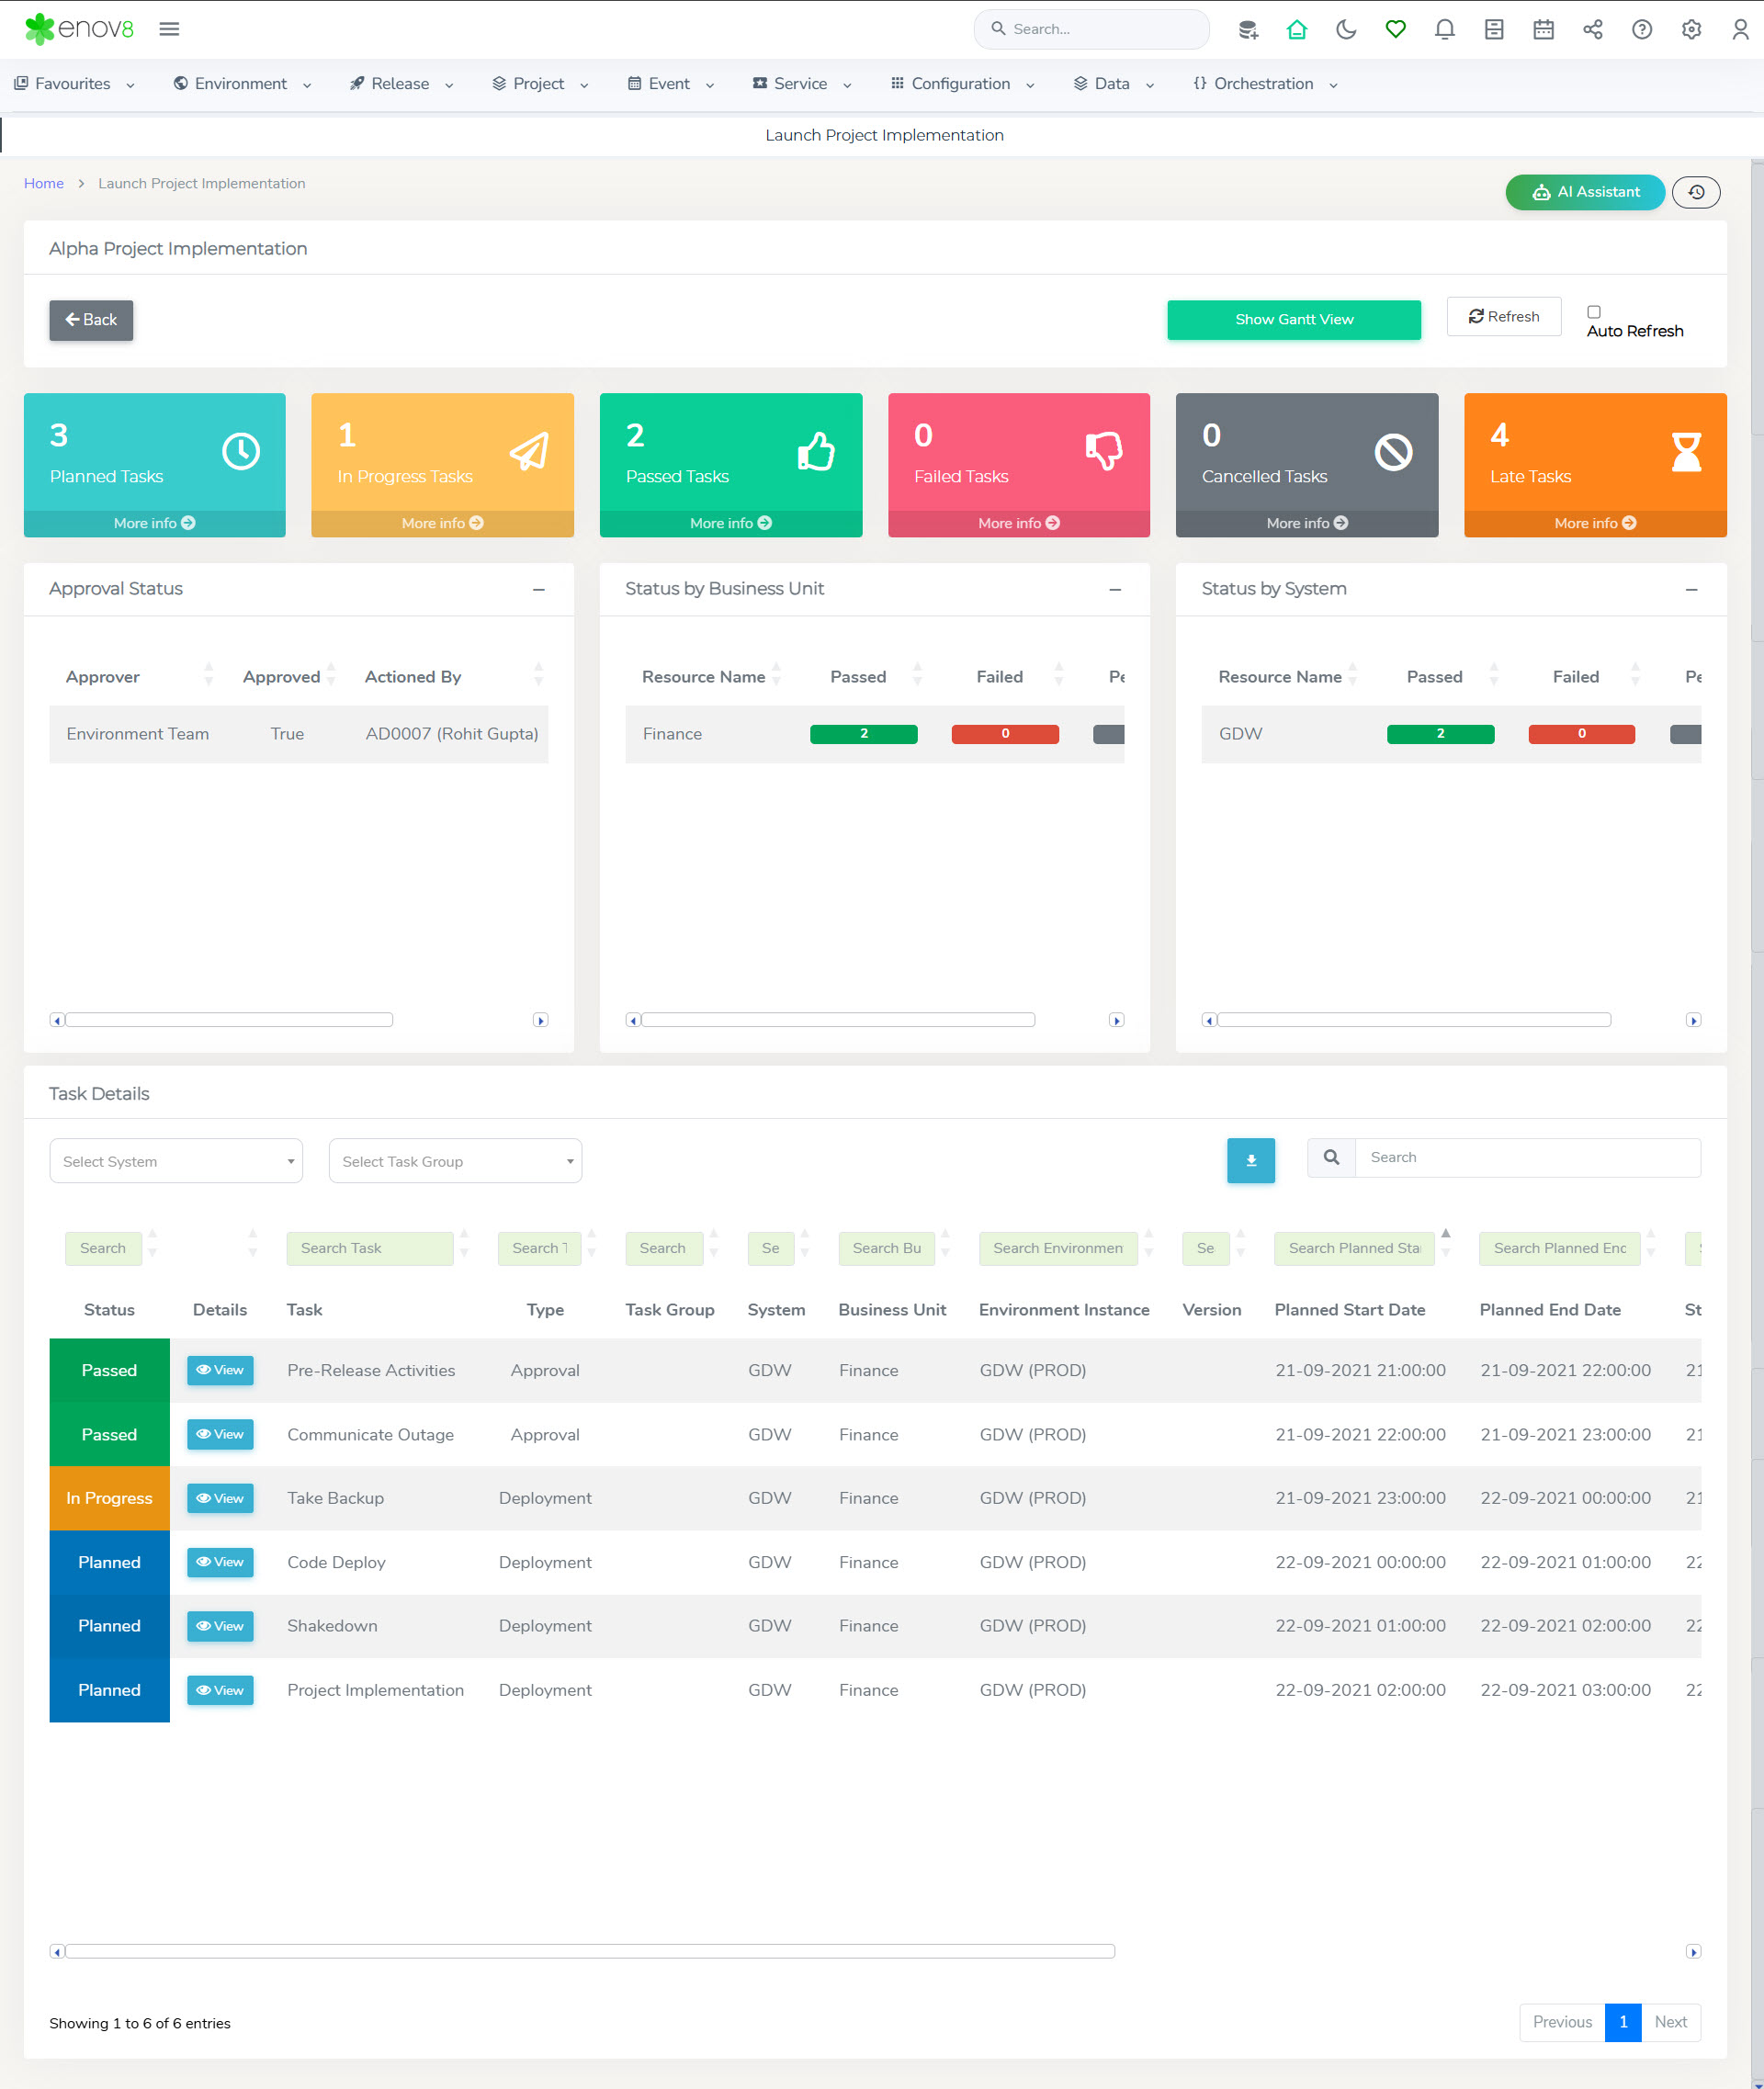The width and height of the screenshot is (1764, 2089).
Task: Open the calendar icon in header
Action: [1543, 29]
